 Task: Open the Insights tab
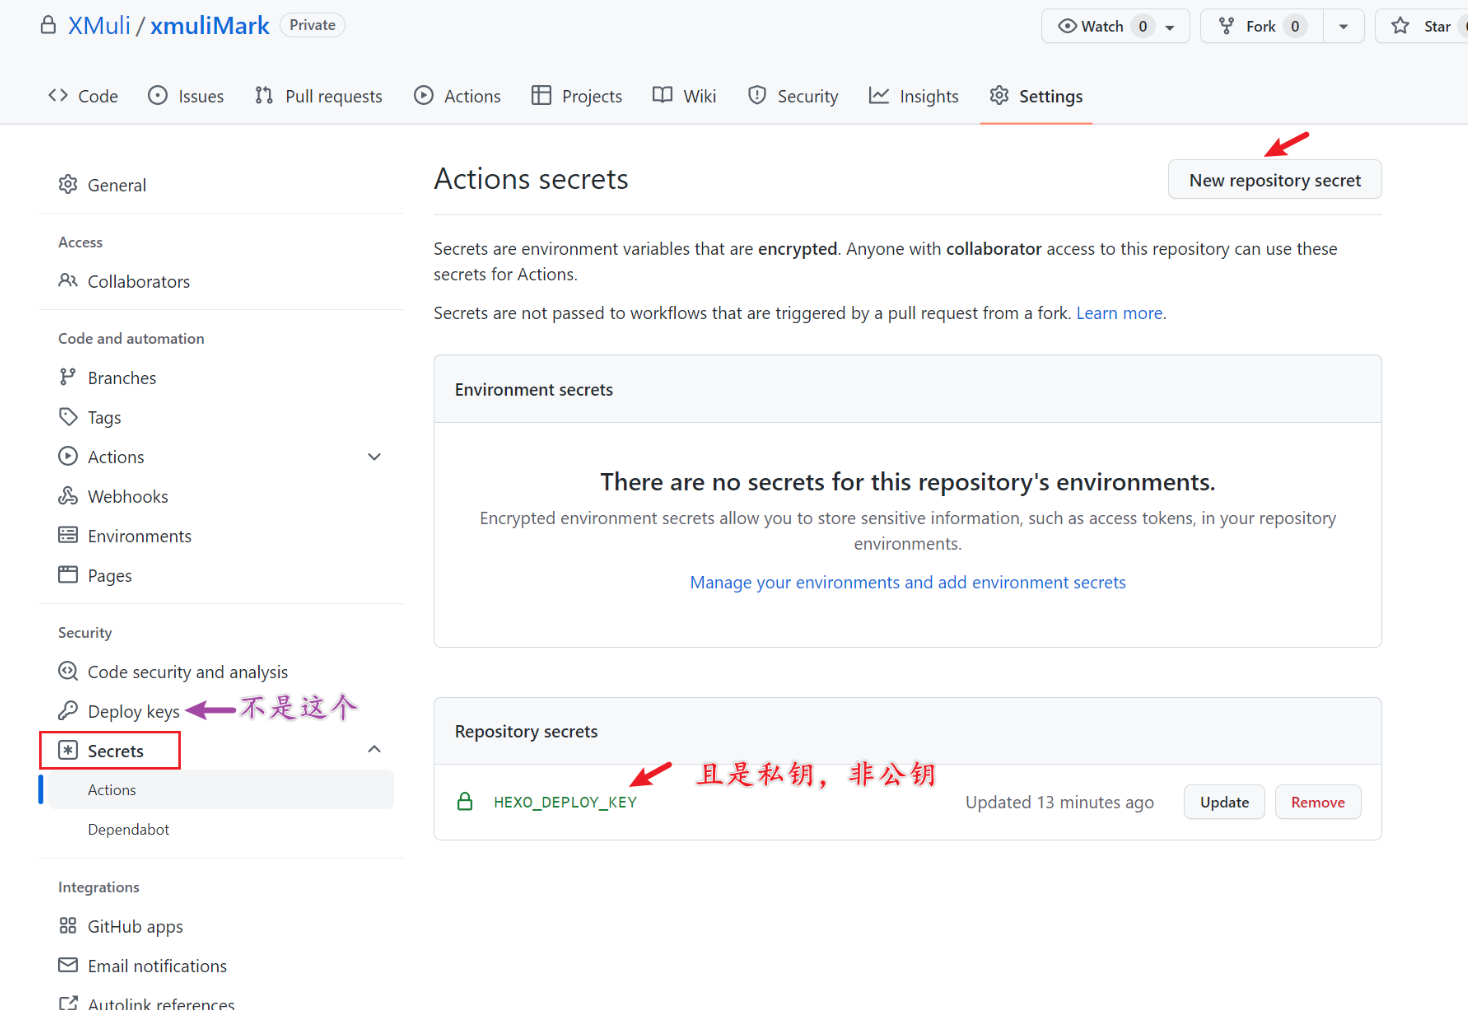[x=914, y=96]
